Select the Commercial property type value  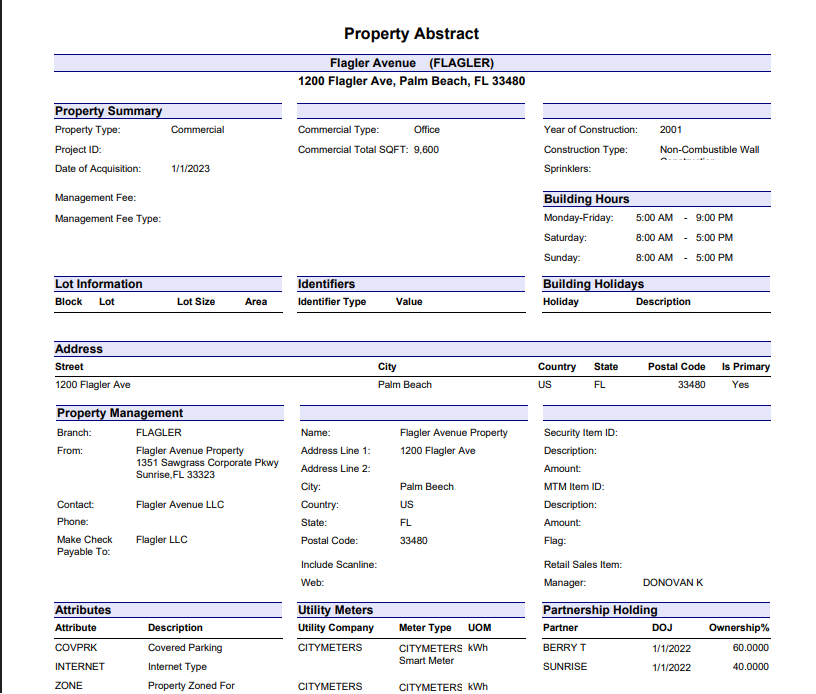(198, 129)
